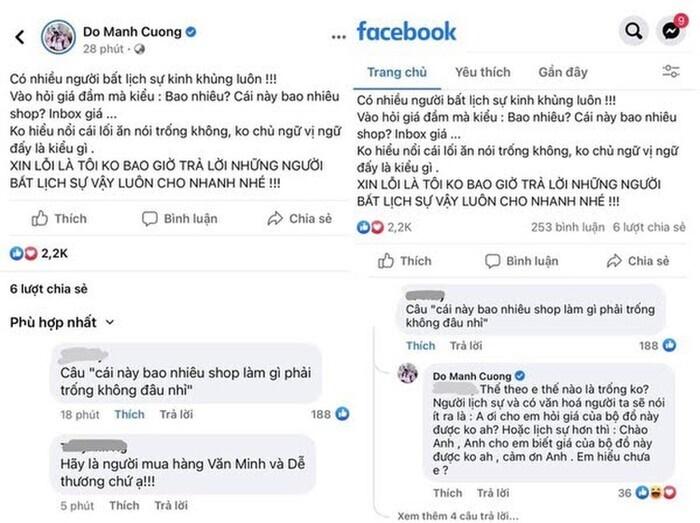
Task: Tap the back arrow in left post header
Action: [19, 38]
